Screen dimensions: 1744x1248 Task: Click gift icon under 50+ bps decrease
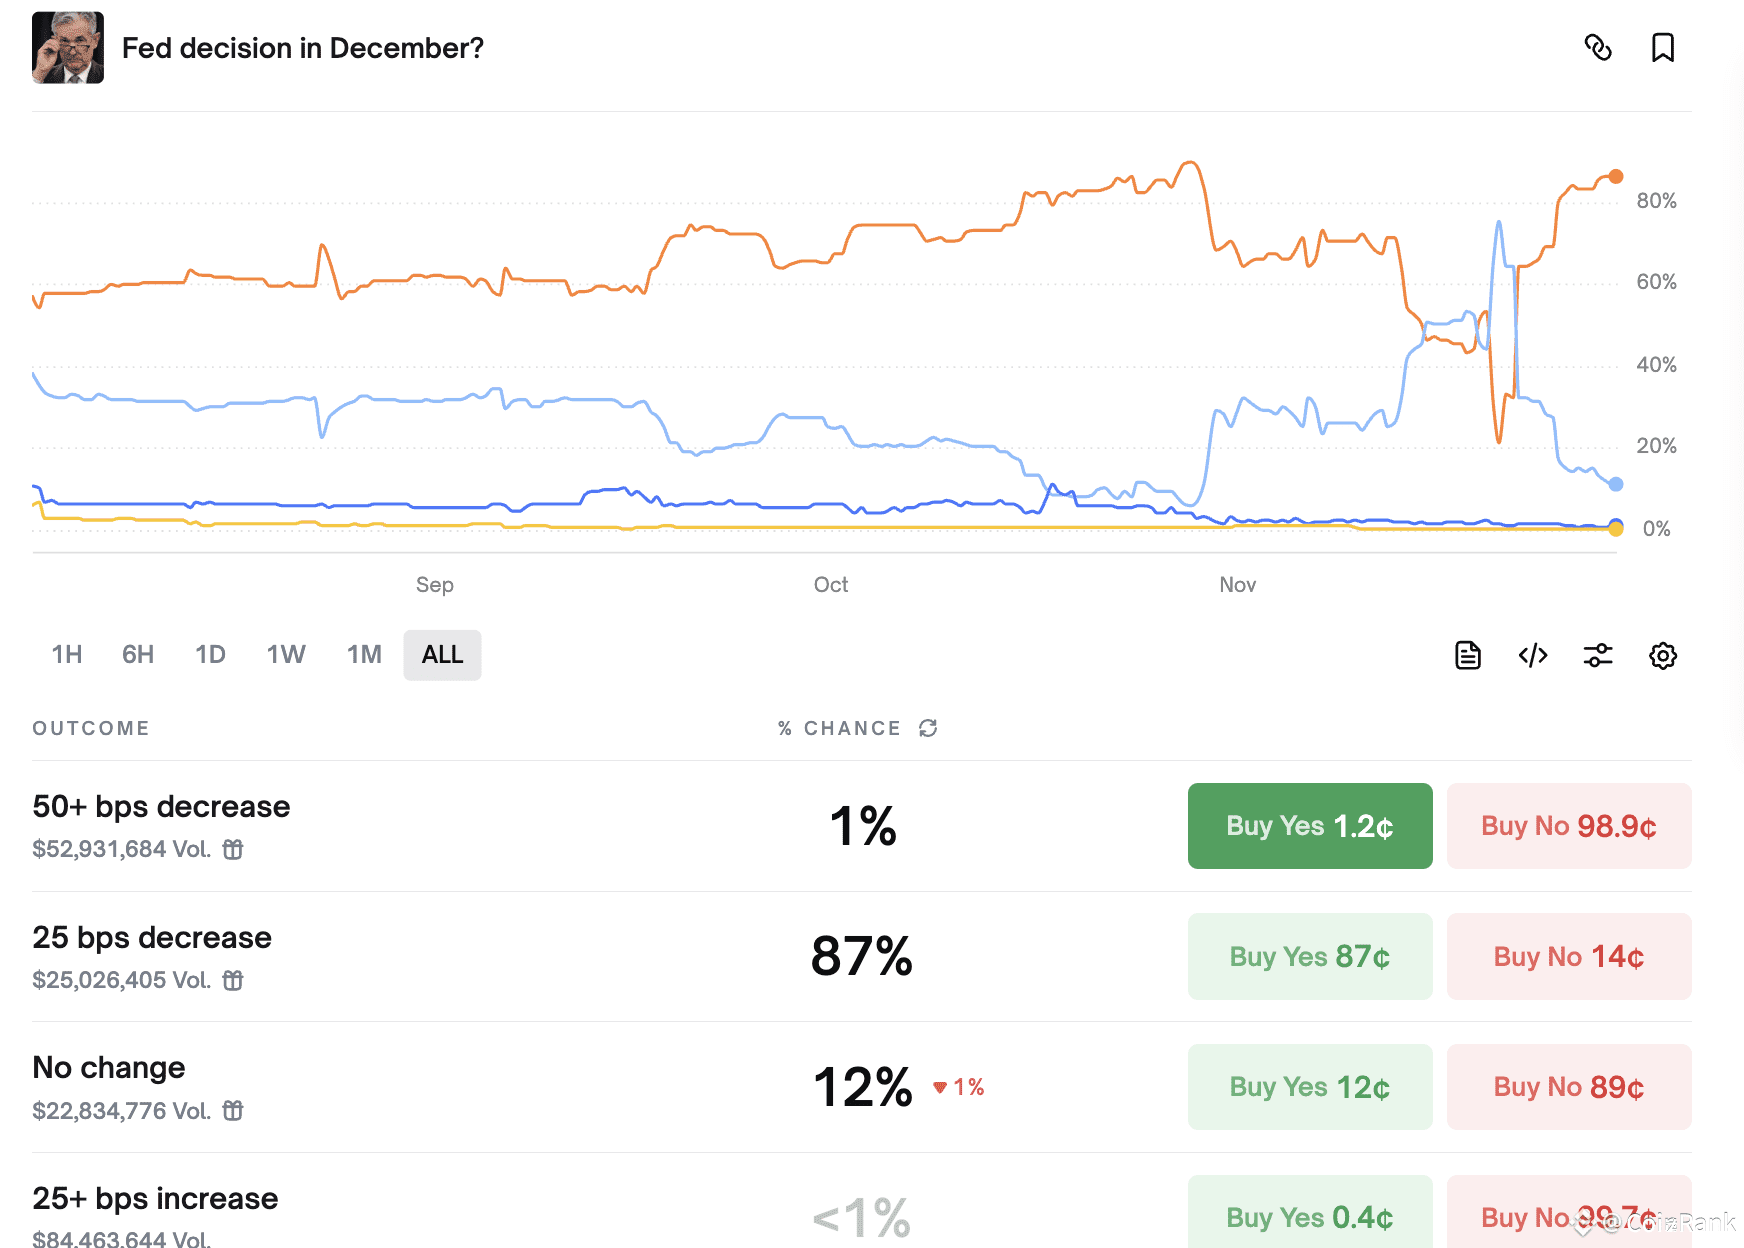[x=233, y=849]
